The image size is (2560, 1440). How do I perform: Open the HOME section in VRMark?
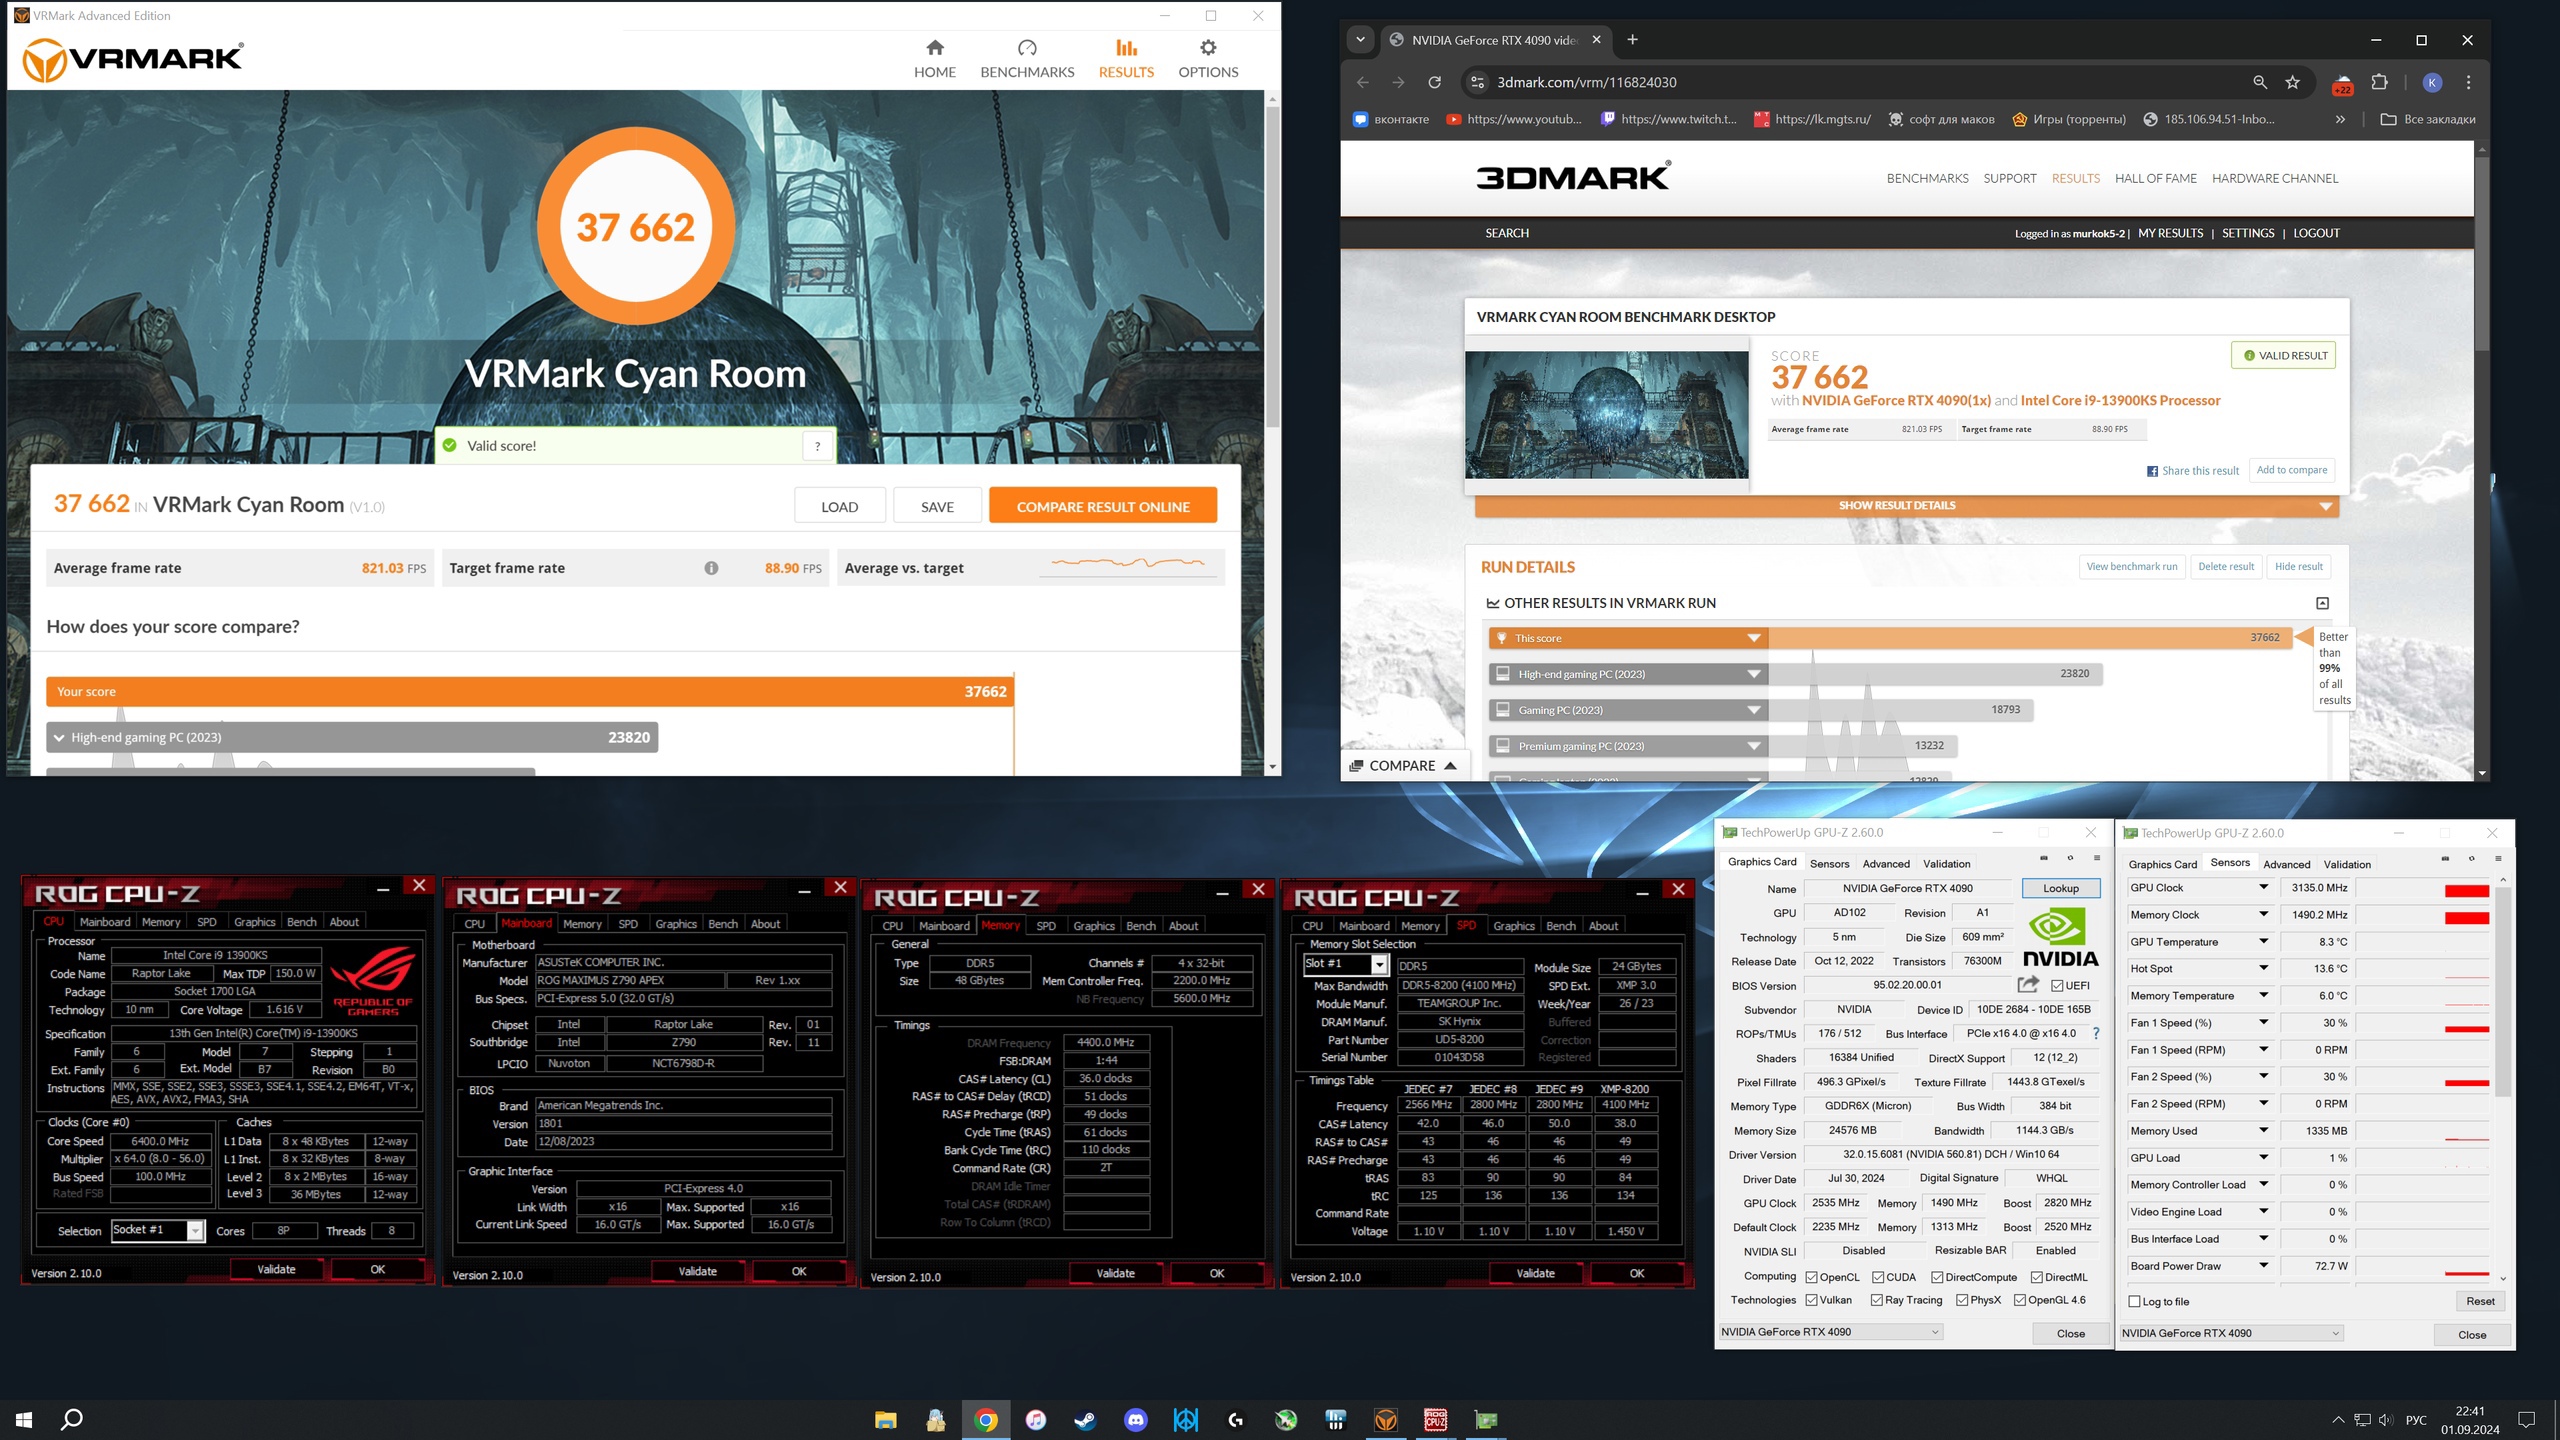coord(934,58)
